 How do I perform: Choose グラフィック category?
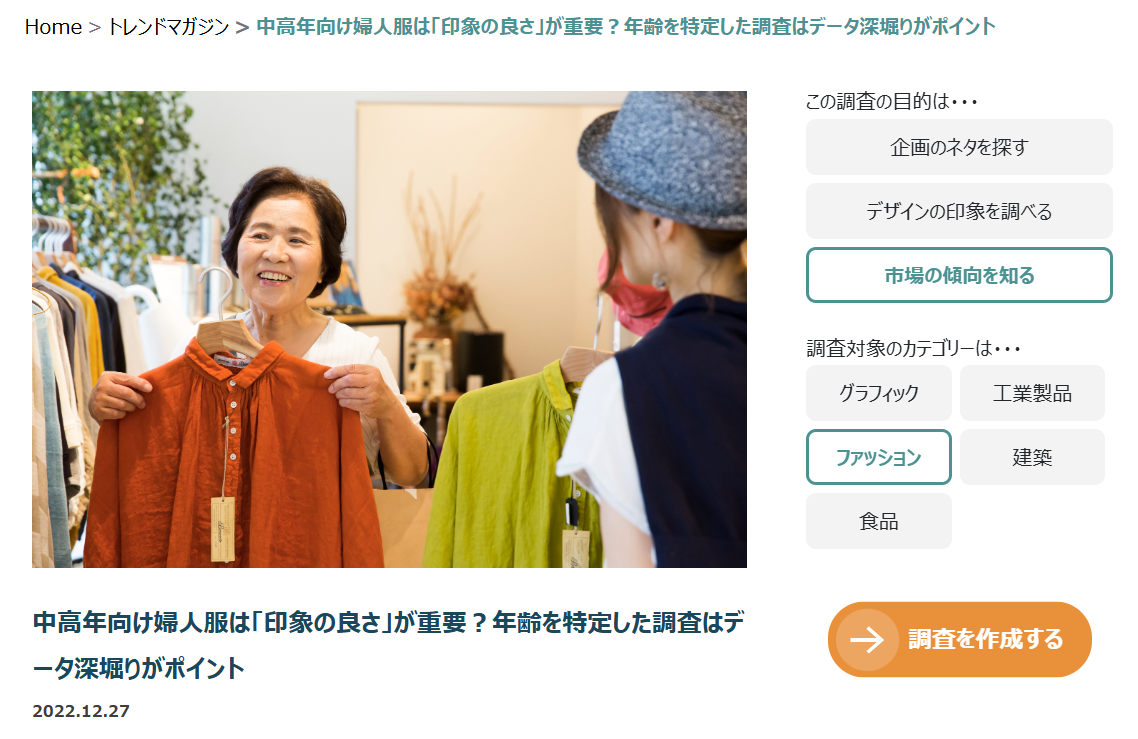(878, 393)
